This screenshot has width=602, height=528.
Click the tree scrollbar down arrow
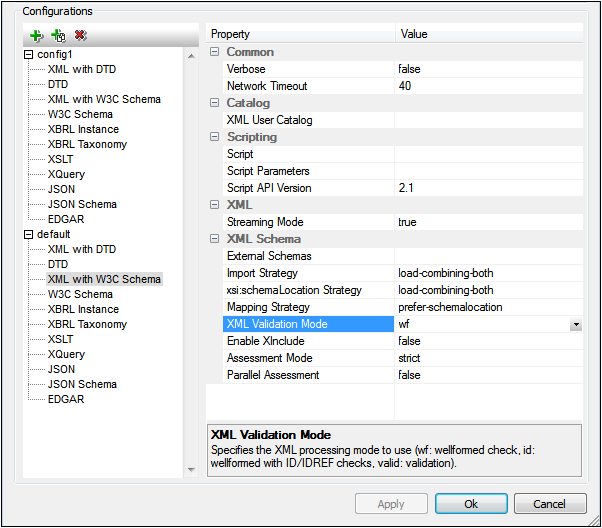191,470
